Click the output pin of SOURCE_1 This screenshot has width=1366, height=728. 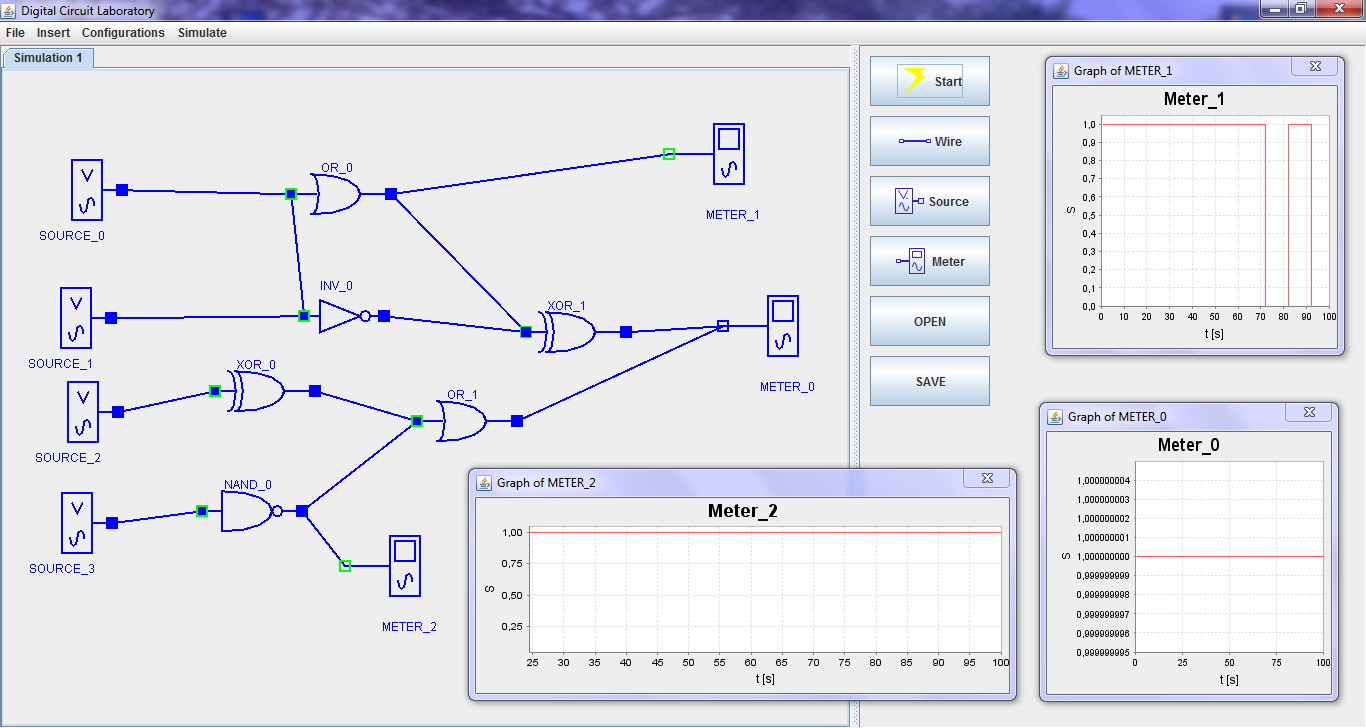(111, 318)
